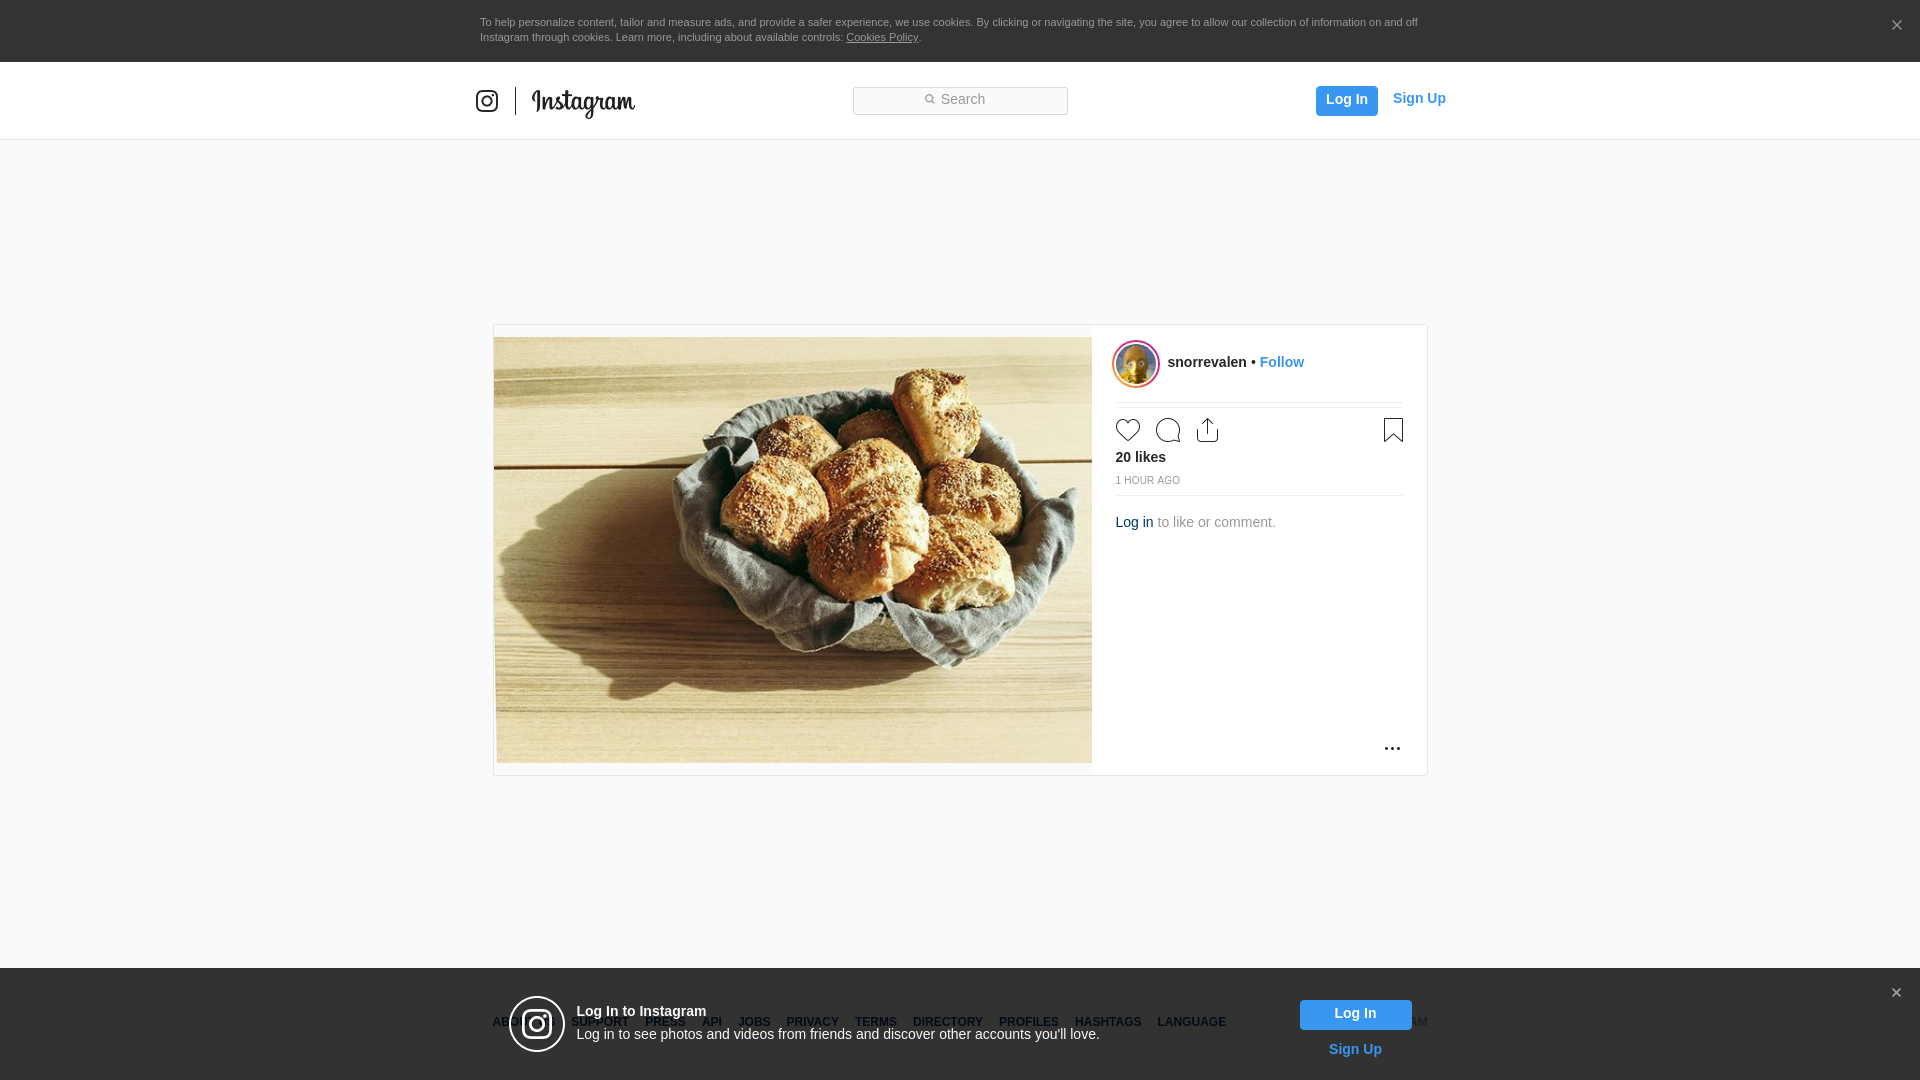Viewport: 1920px width, 1080px height.
Task: Open Sign Up link in header
Action: pyautogui.click(x=1419, y=98)
